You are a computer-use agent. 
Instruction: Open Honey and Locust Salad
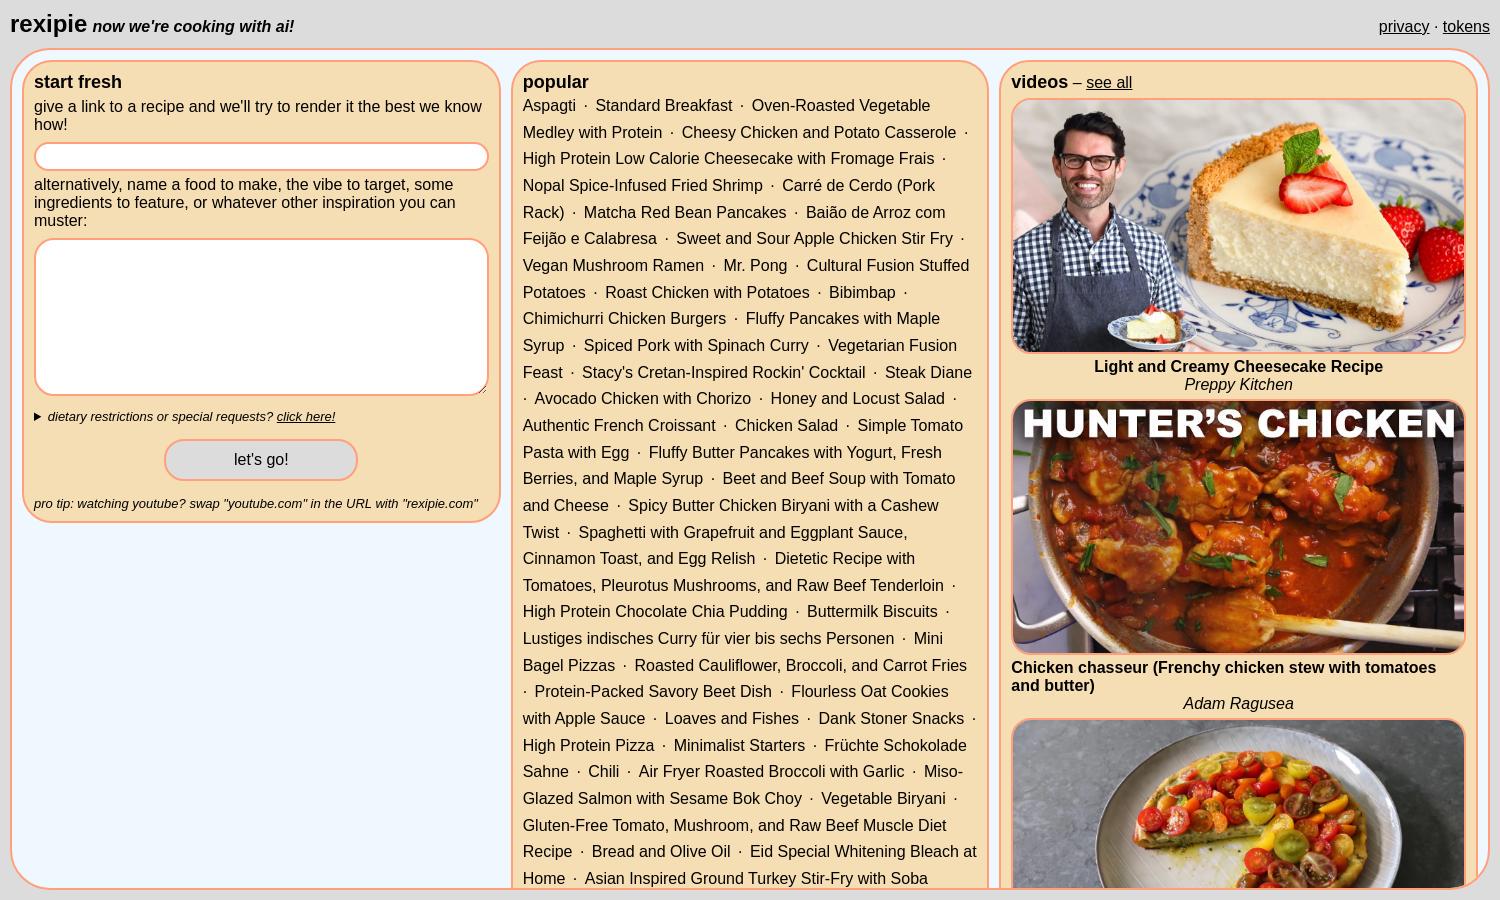(x=857, y=399)
